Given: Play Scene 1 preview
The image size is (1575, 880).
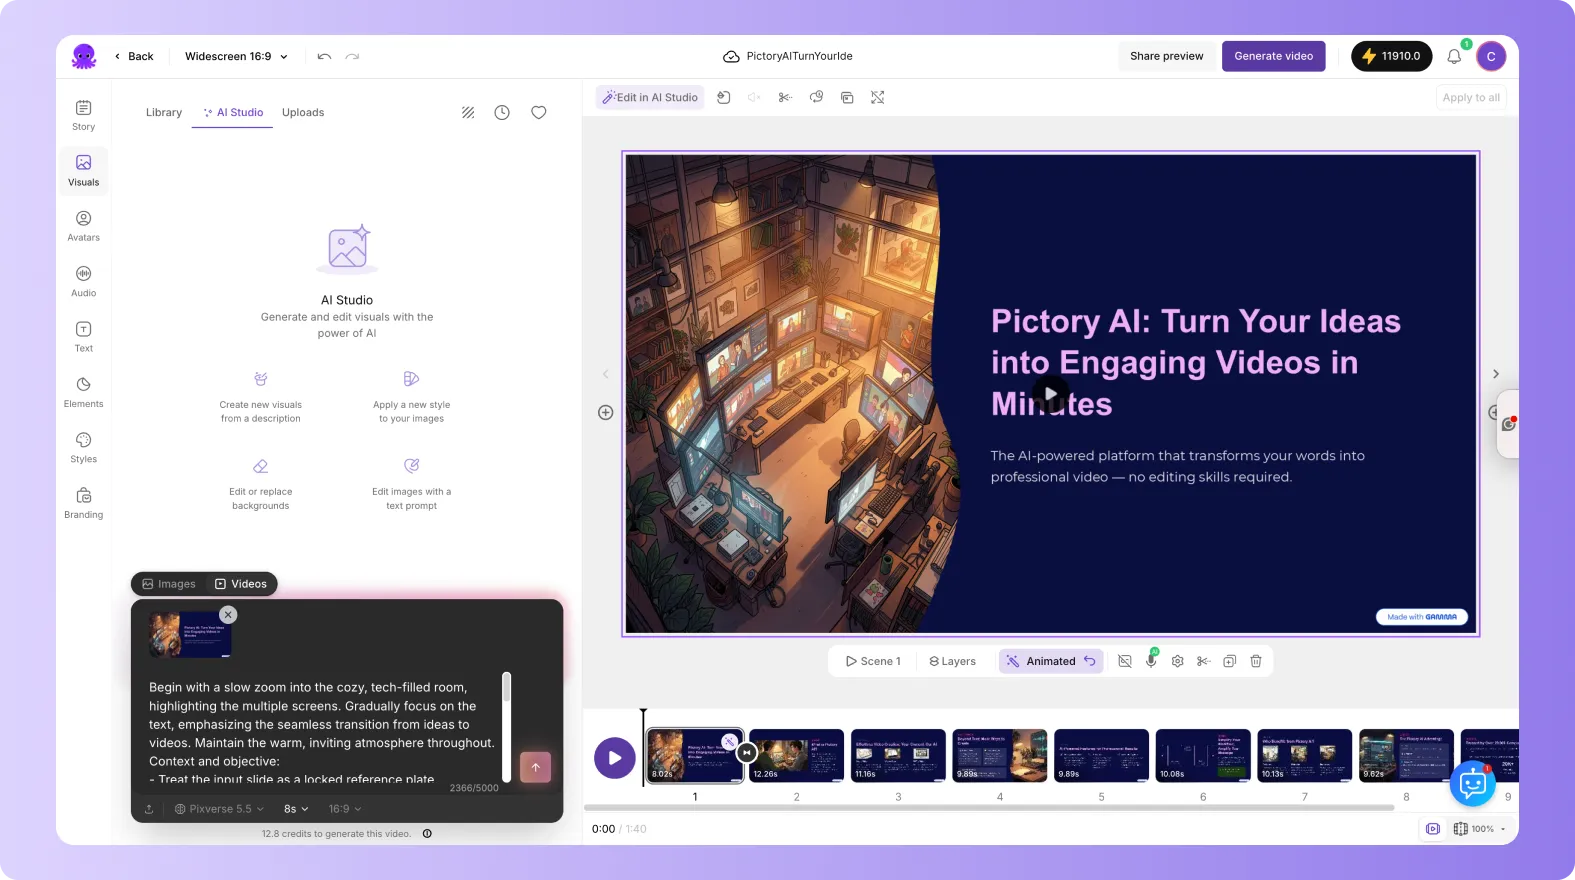Looking at the screenshot, I should pos(873,661).
